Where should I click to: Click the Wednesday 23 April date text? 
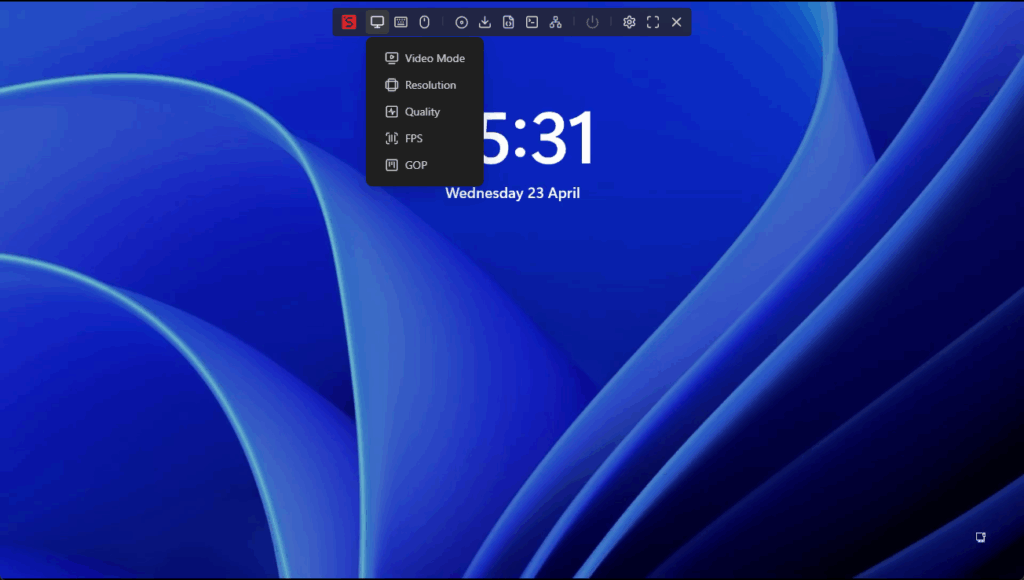[x=512, y=193]
